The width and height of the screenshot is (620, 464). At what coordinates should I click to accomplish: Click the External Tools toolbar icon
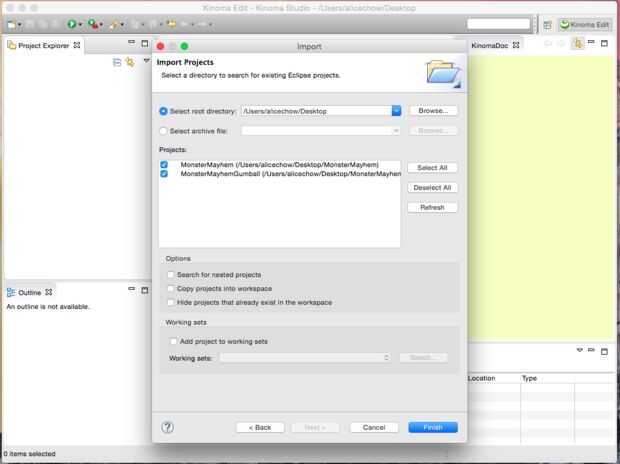point(114,25)
